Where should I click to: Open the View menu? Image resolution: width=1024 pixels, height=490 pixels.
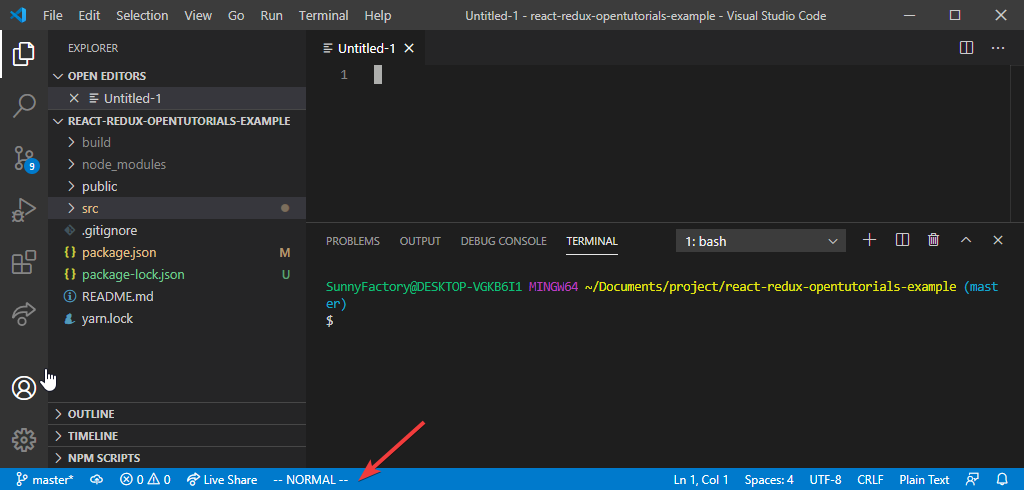(x=198, y=15)
